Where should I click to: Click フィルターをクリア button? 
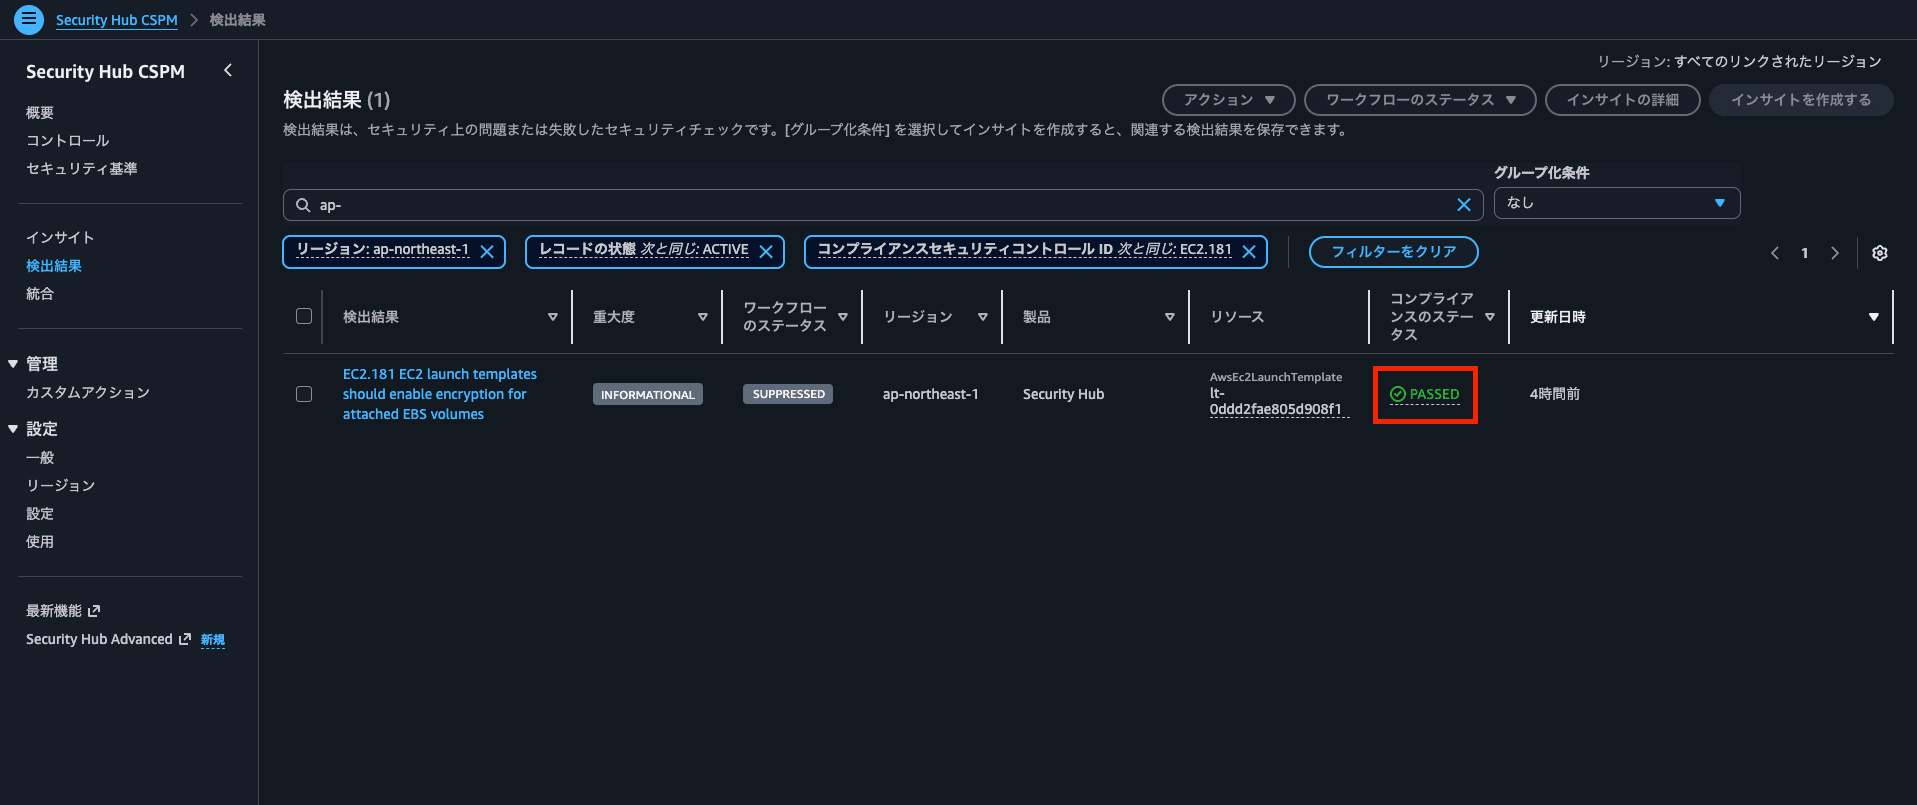pyautogui.click(x=1394, y=252)
